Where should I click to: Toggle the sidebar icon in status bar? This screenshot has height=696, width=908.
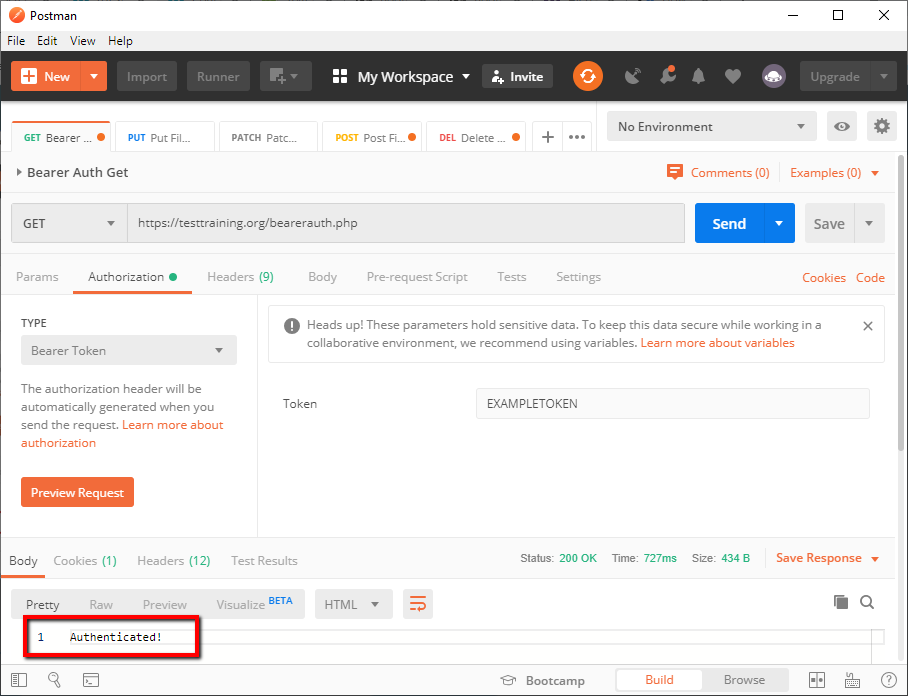pyautogui.click(x=19, y=680)
